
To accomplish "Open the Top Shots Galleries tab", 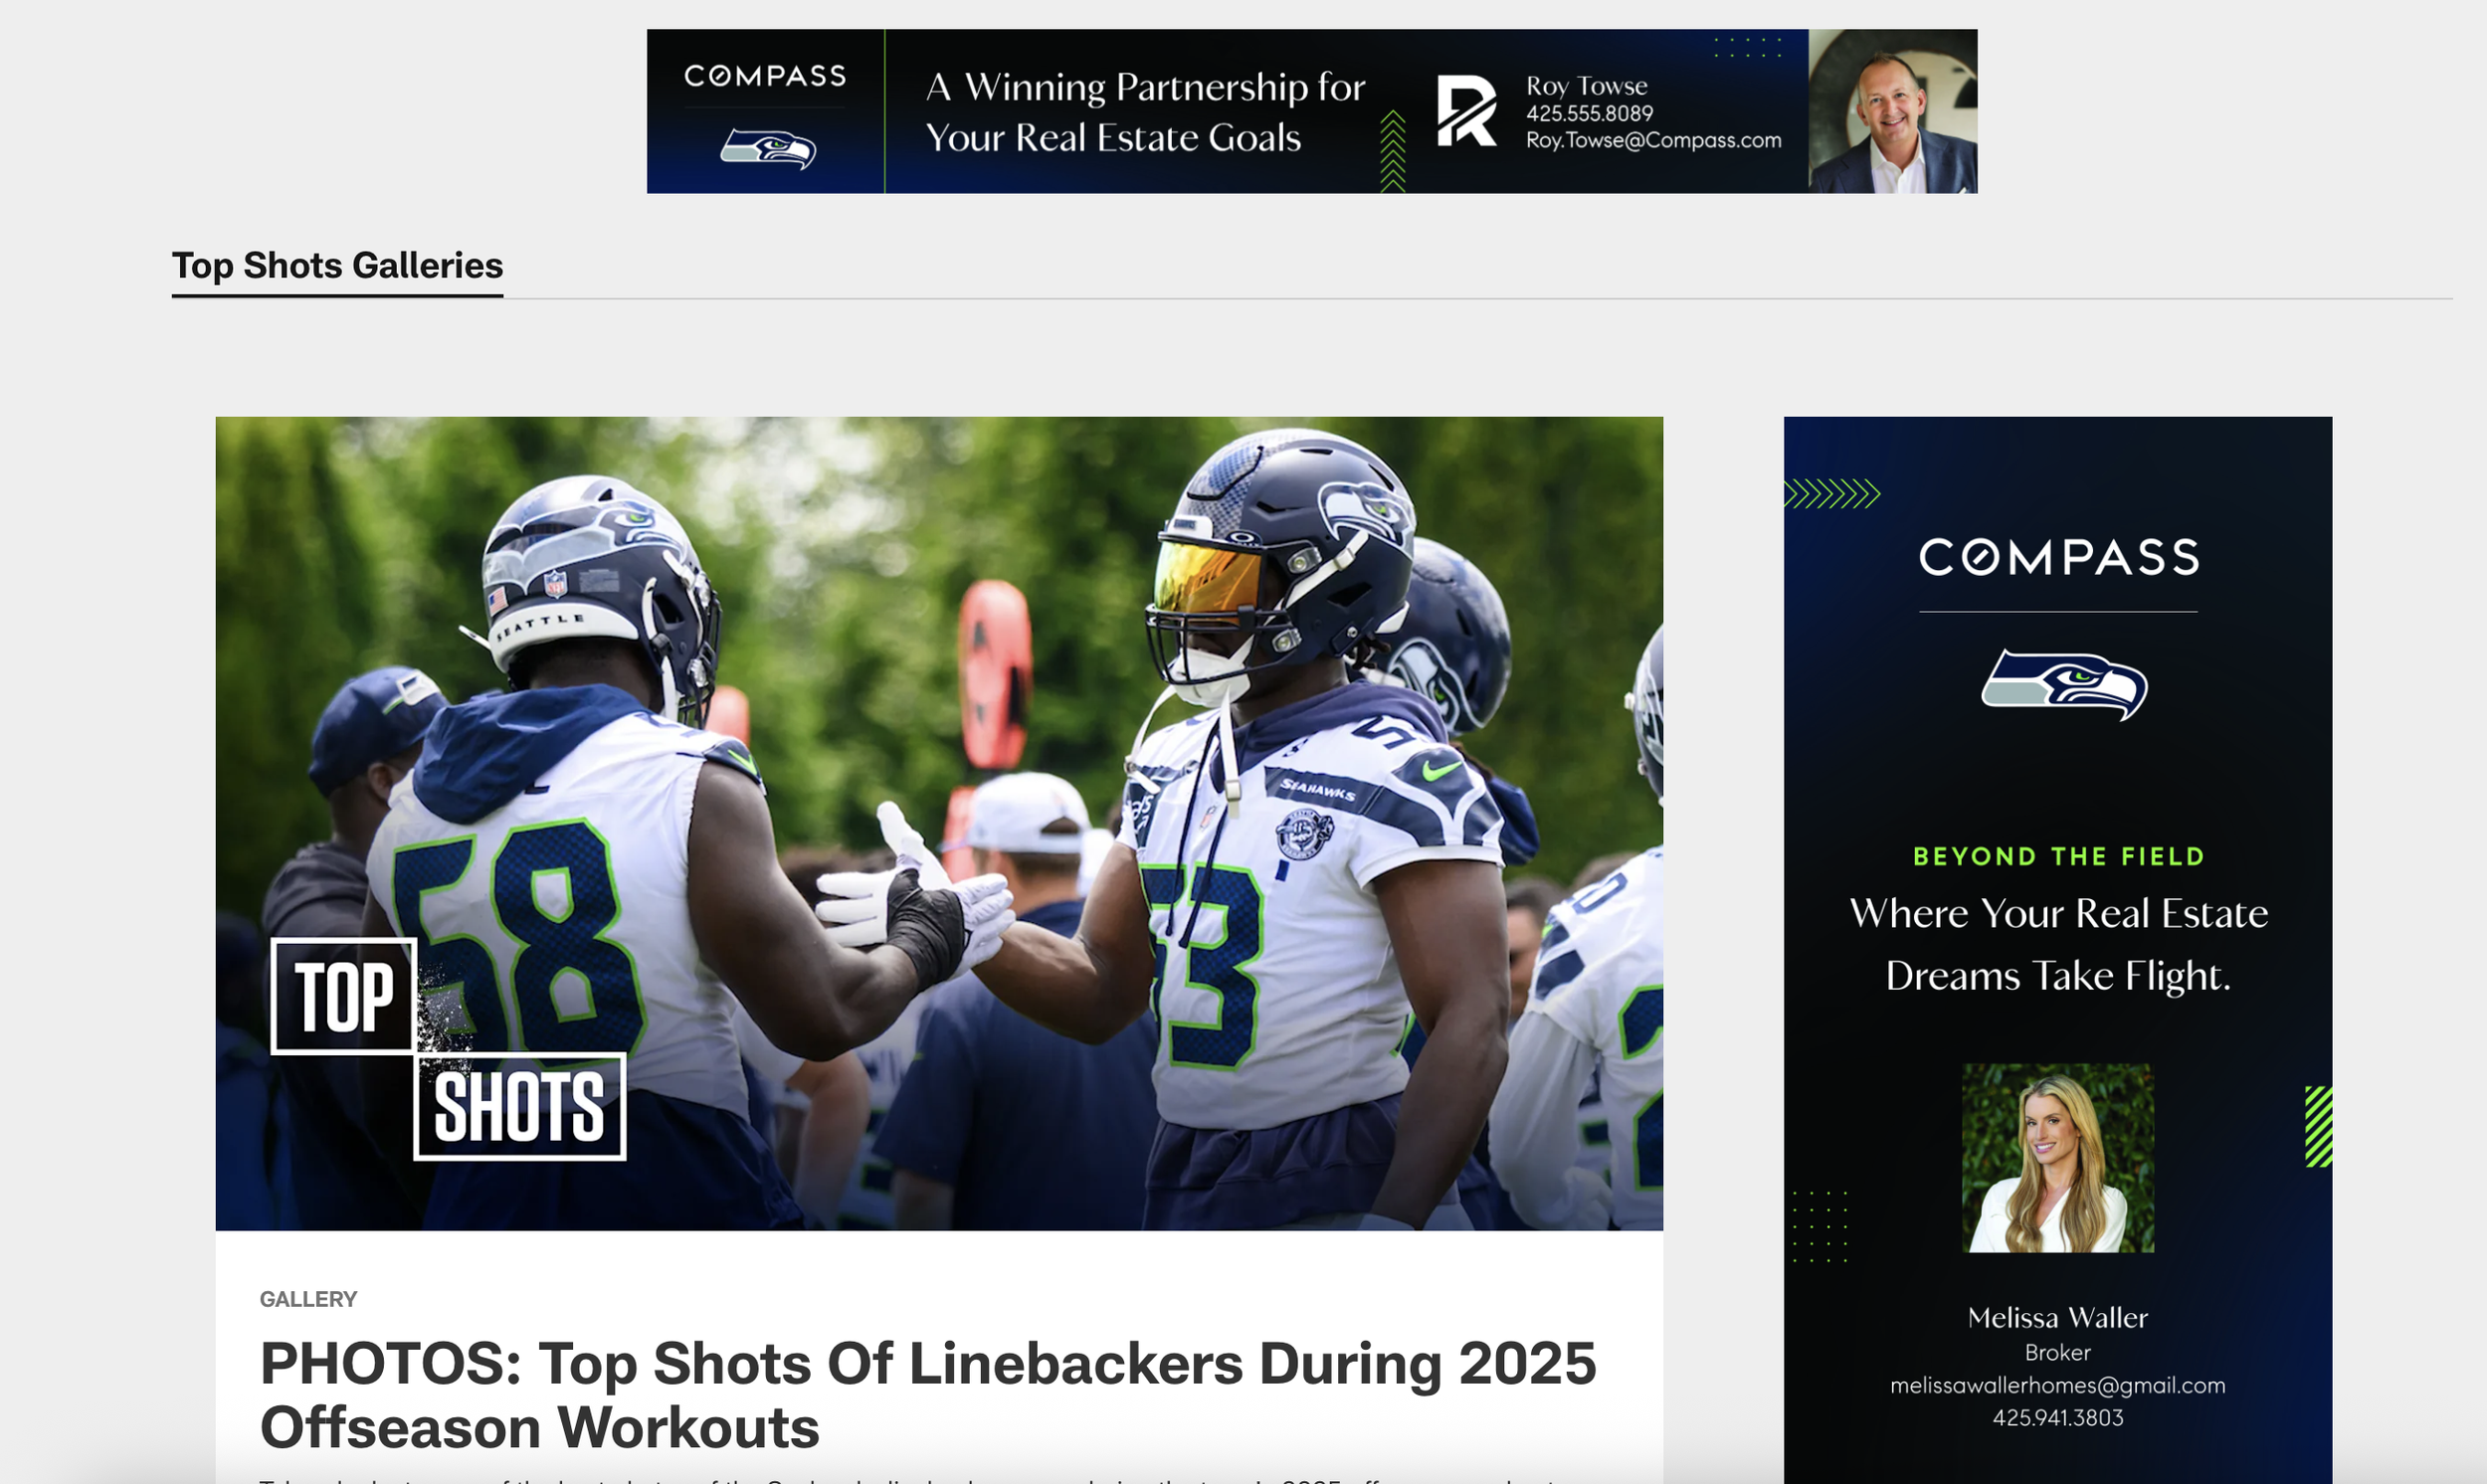I will click(x=337, y=265).
